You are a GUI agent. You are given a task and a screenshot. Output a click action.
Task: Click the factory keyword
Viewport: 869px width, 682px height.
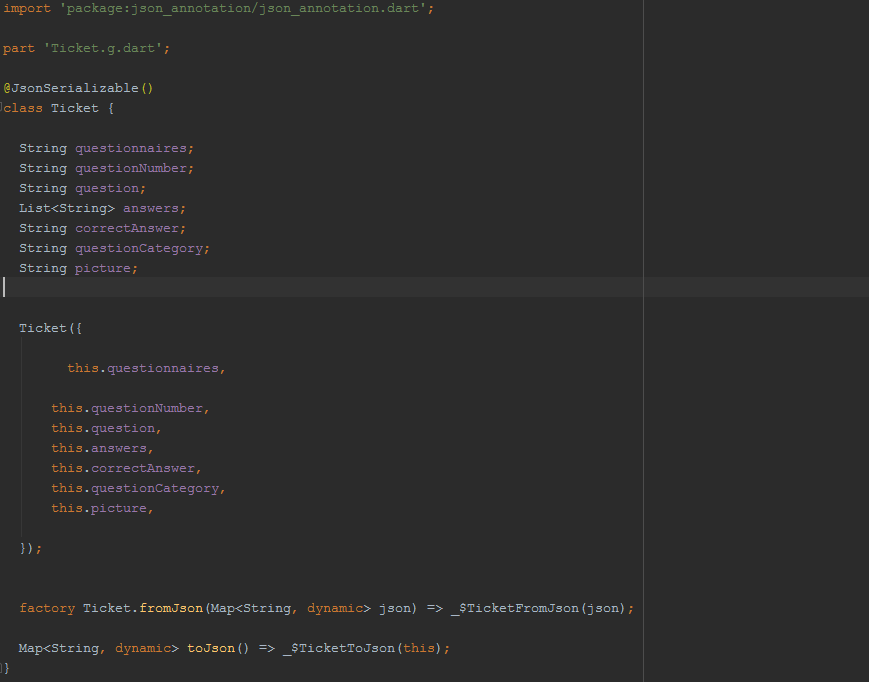pos(47,608)
